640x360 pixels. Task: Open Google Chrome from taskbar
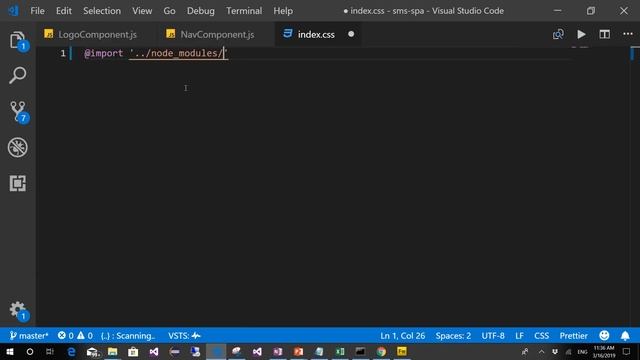pos(381,351)
